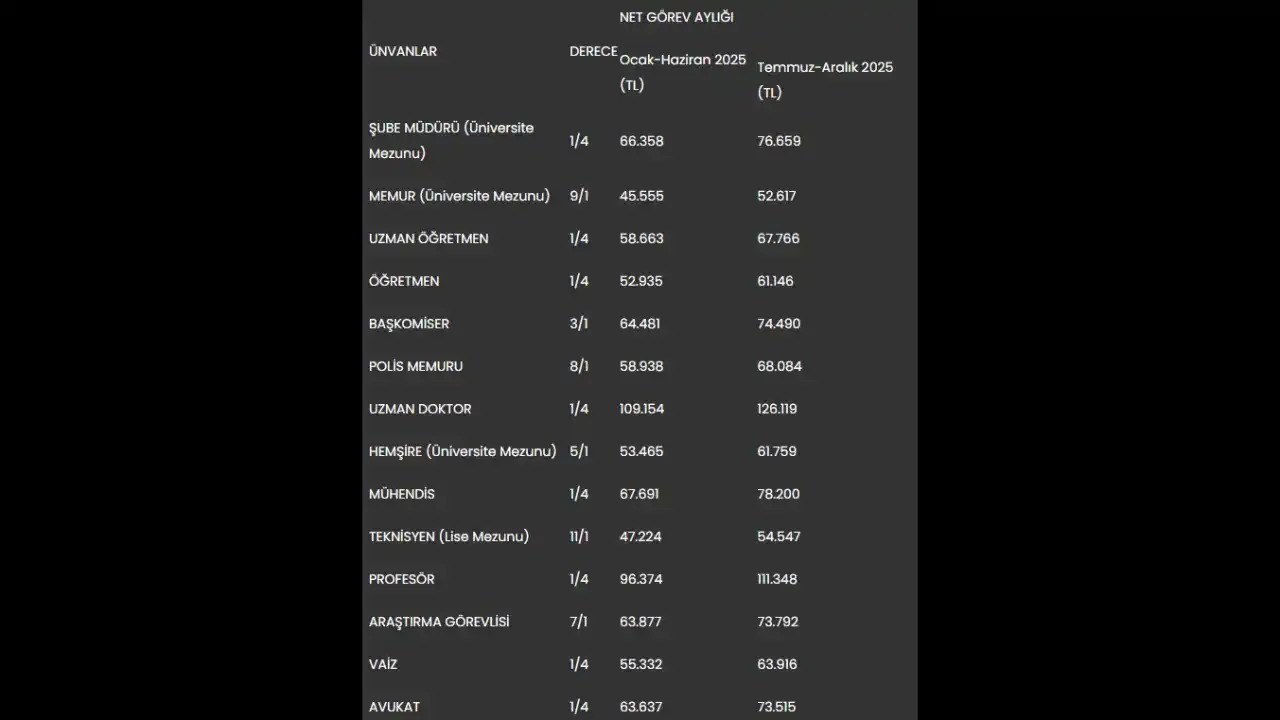1280x720 pixels.
Task: Select MÜHENDİS July-December value 78.200
Action: point(778,494)
